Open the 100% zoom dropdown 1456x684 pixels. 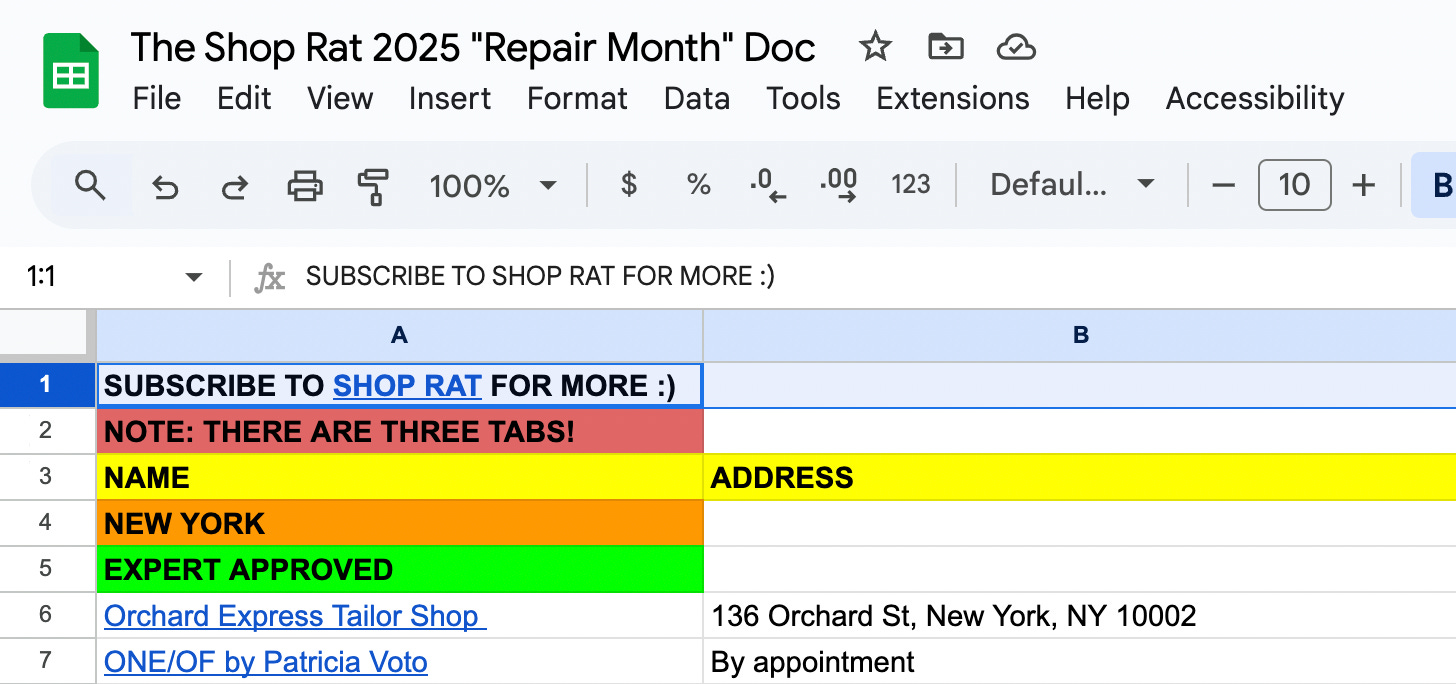[492, 186]
